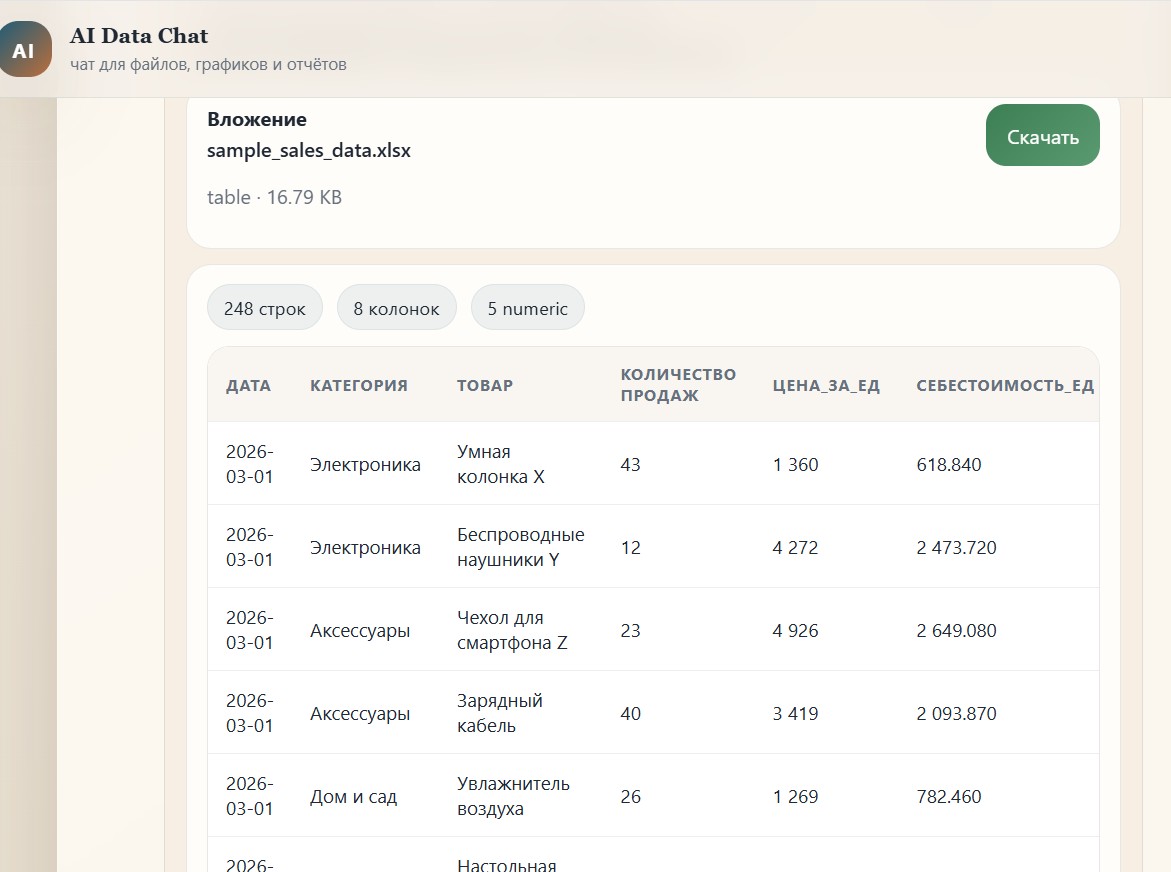
Task: Click the date in the Умная колонка X row
Action: pyautogui.click(x=249, y=464)
